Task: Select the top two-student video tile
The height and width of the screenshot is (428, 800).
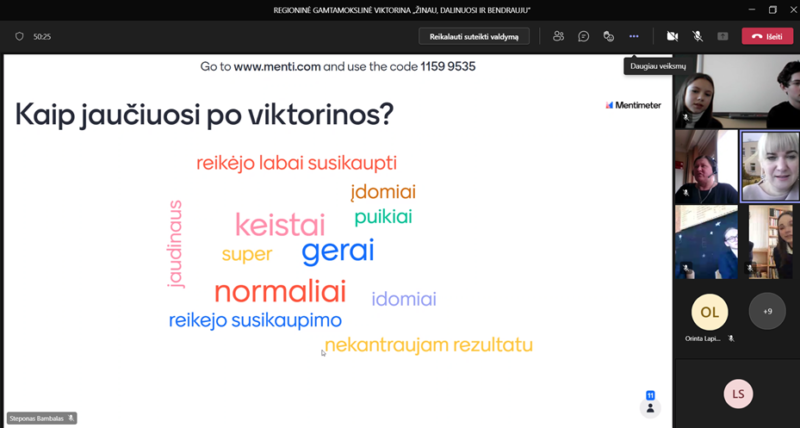Action: coord(737,91)
